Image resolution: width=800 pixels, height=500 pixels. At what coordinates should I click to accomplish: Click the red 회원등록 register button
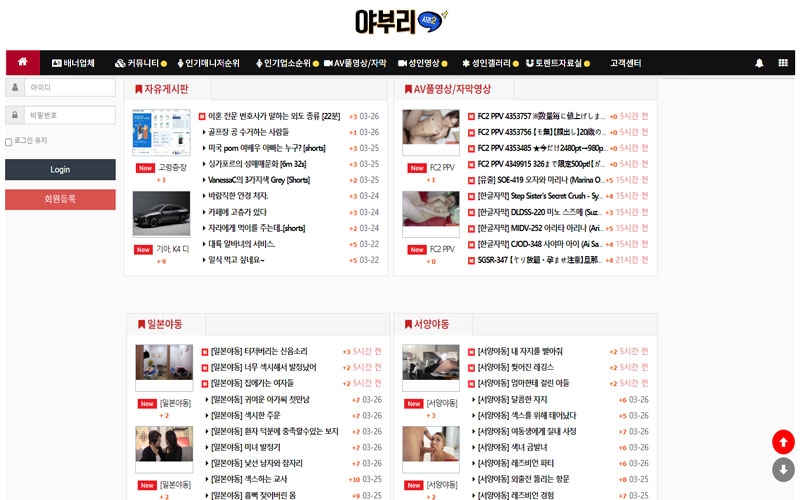[x=60, y=199]
